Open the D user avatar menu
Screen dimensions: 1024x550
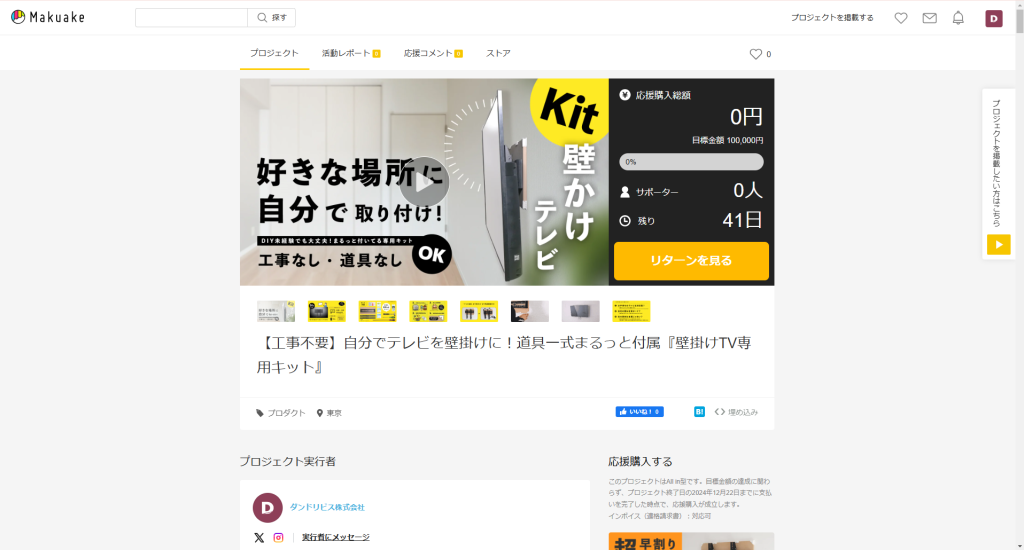pyautogui.click(x=993, y=18)
